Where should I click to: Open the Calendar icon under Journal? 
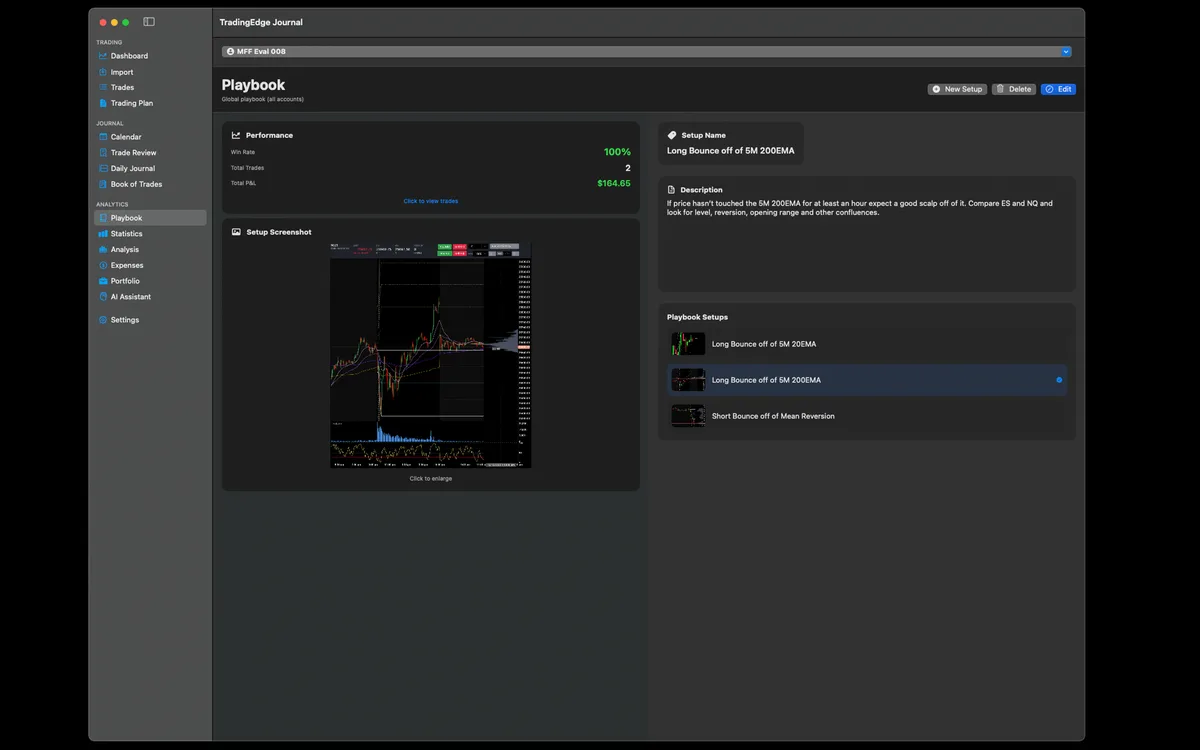(x=105, y=136)
